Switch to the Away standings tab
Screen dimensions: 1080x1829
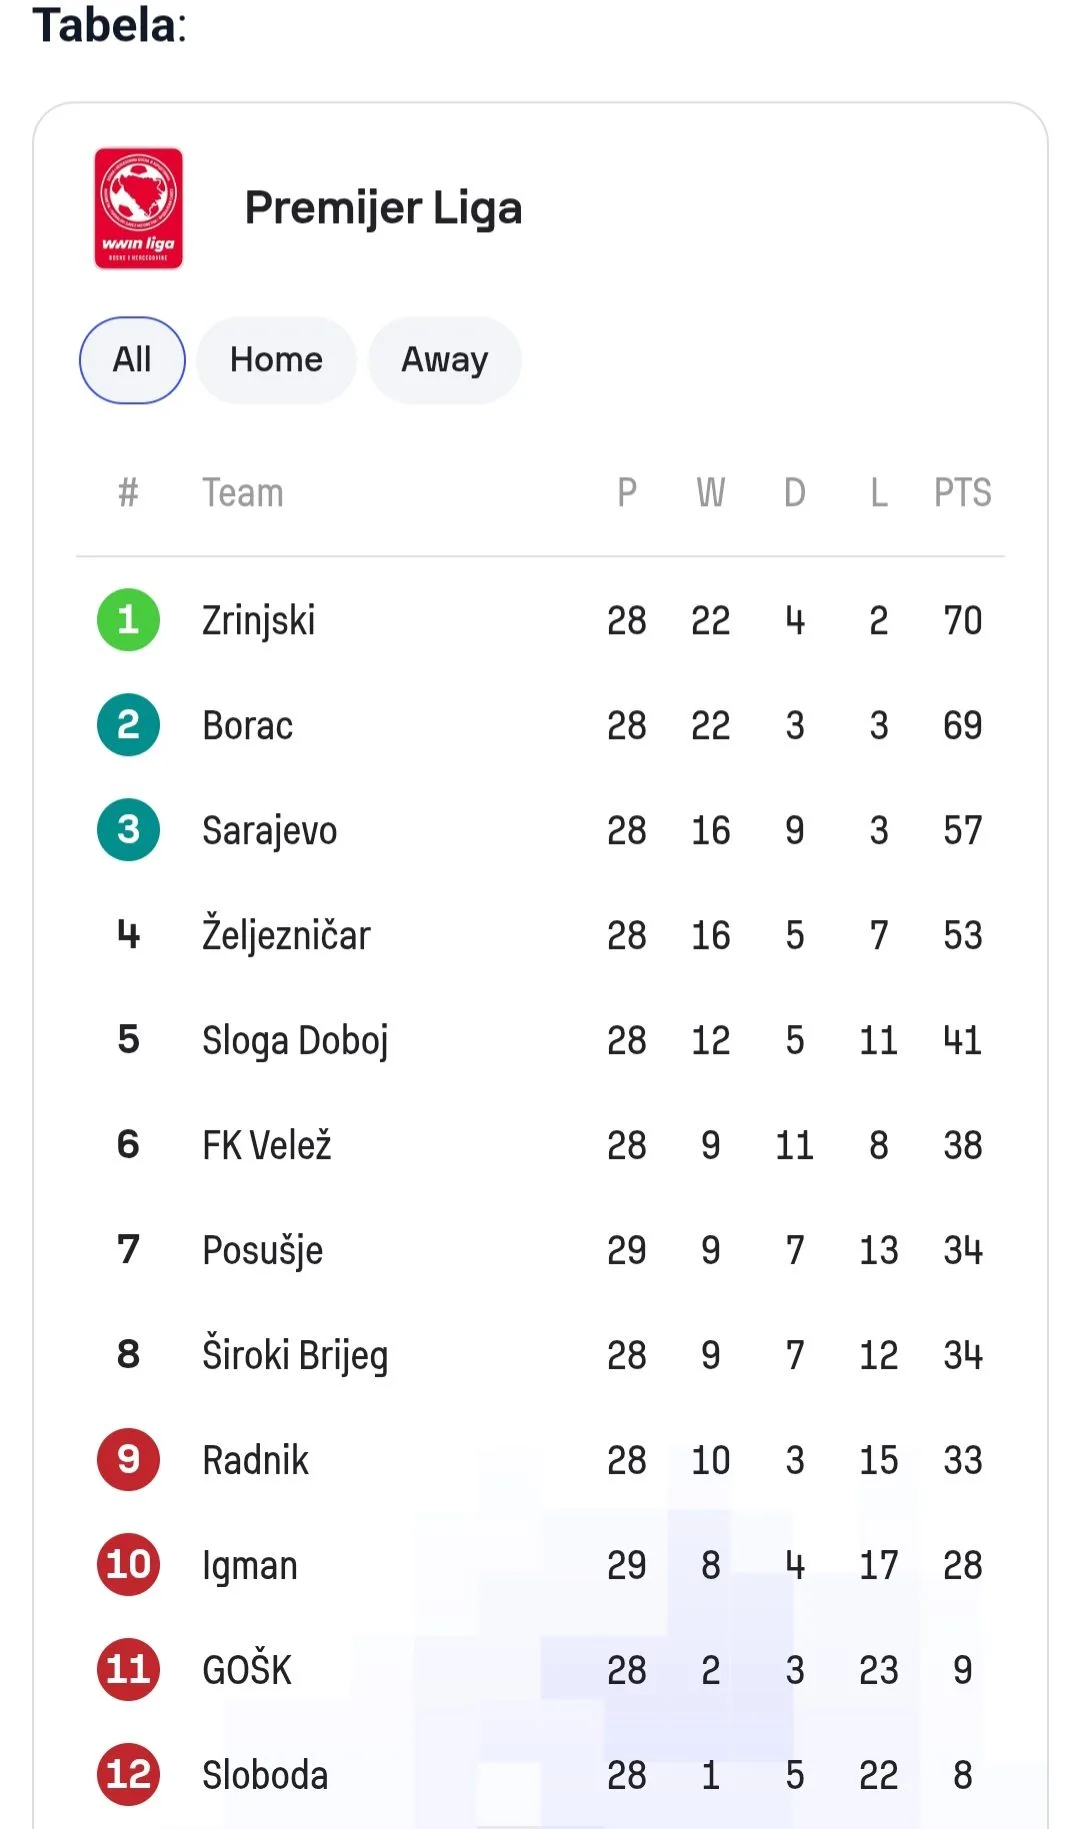(444, 360)
